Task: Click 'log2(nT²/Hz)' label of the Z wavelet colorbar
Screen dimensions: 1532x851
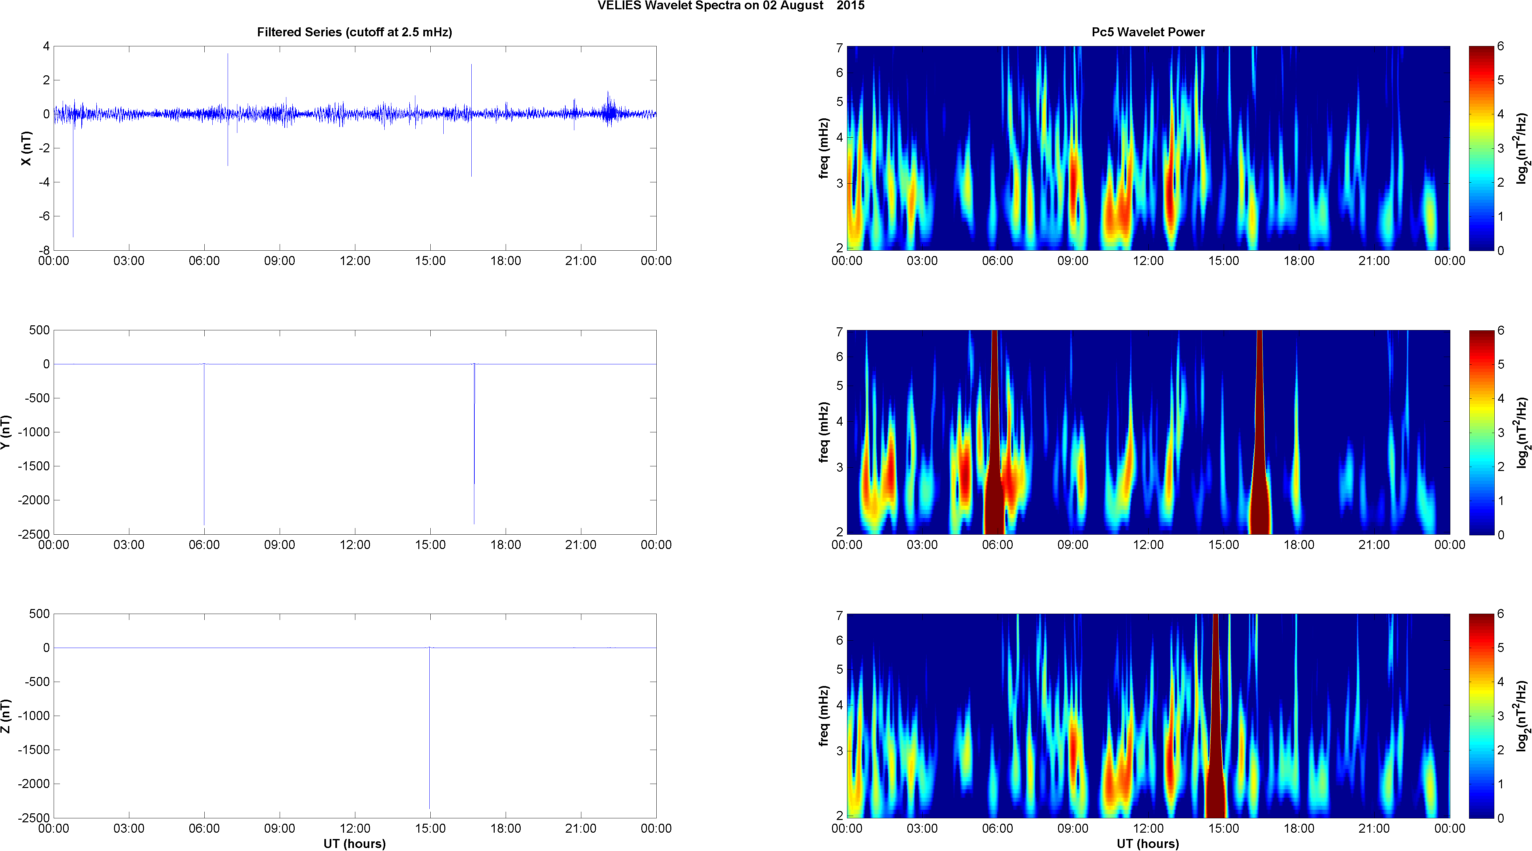Action: (x=1522, y=716)
